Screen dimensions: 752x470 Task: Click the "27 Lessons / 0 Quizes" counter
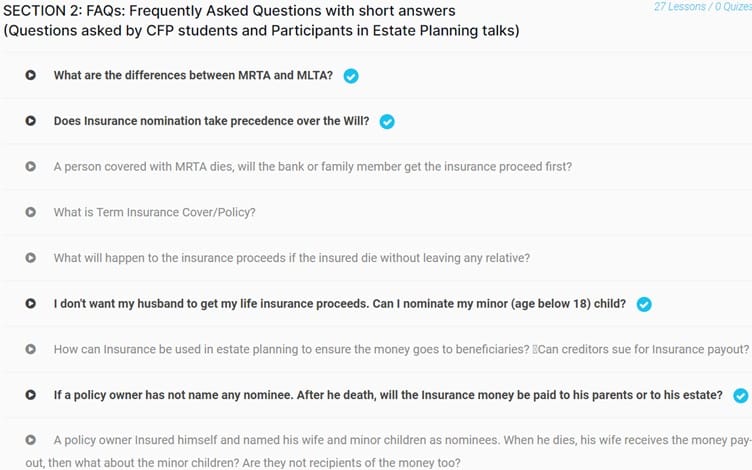[701, 6]
